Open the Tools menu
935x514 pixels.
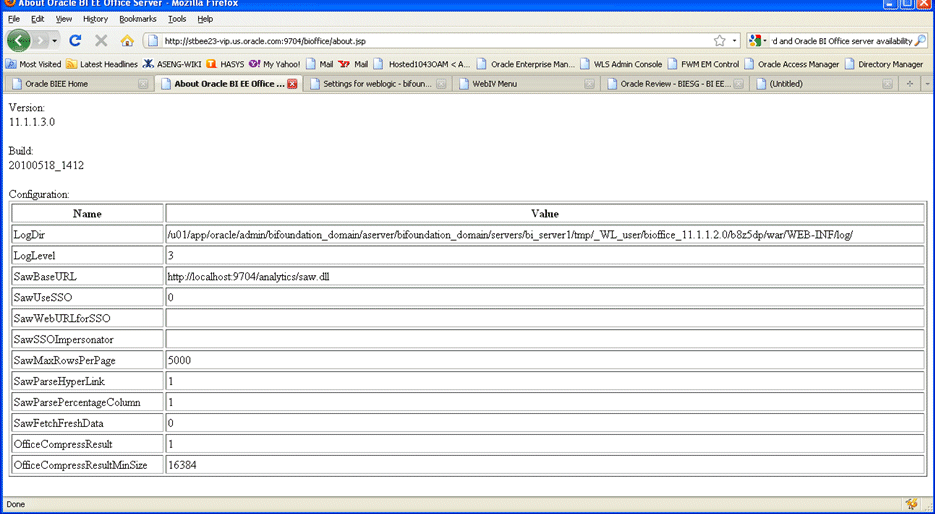coord(177,19)
